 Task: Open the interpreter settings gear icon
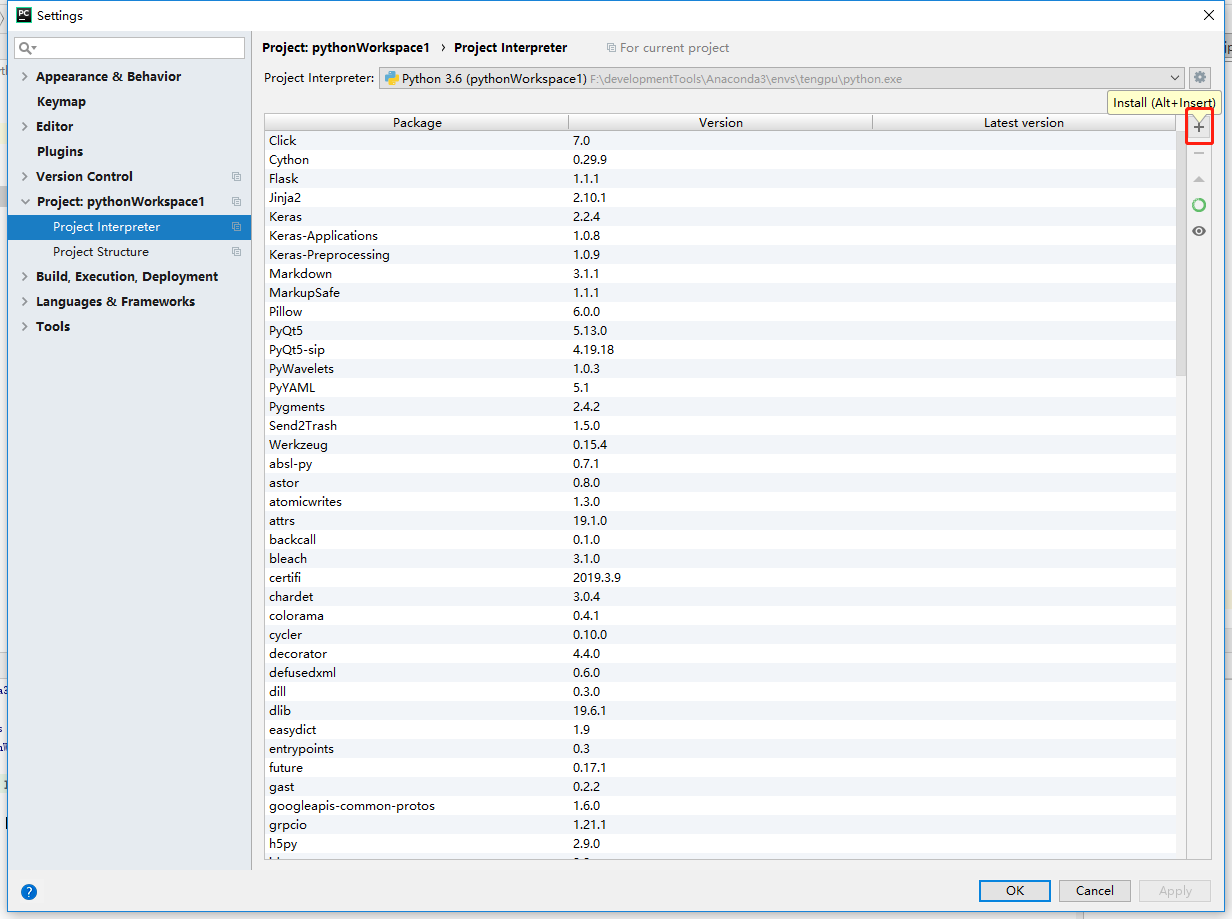click(x=1200, y=78)
